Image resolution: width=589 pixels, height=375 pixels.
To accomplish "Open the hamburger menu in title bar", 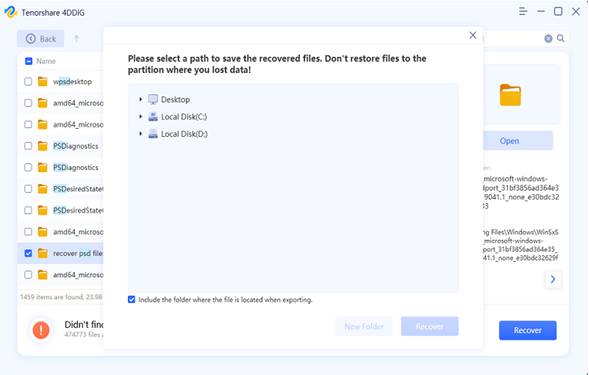I will click(x=523, y=12).
